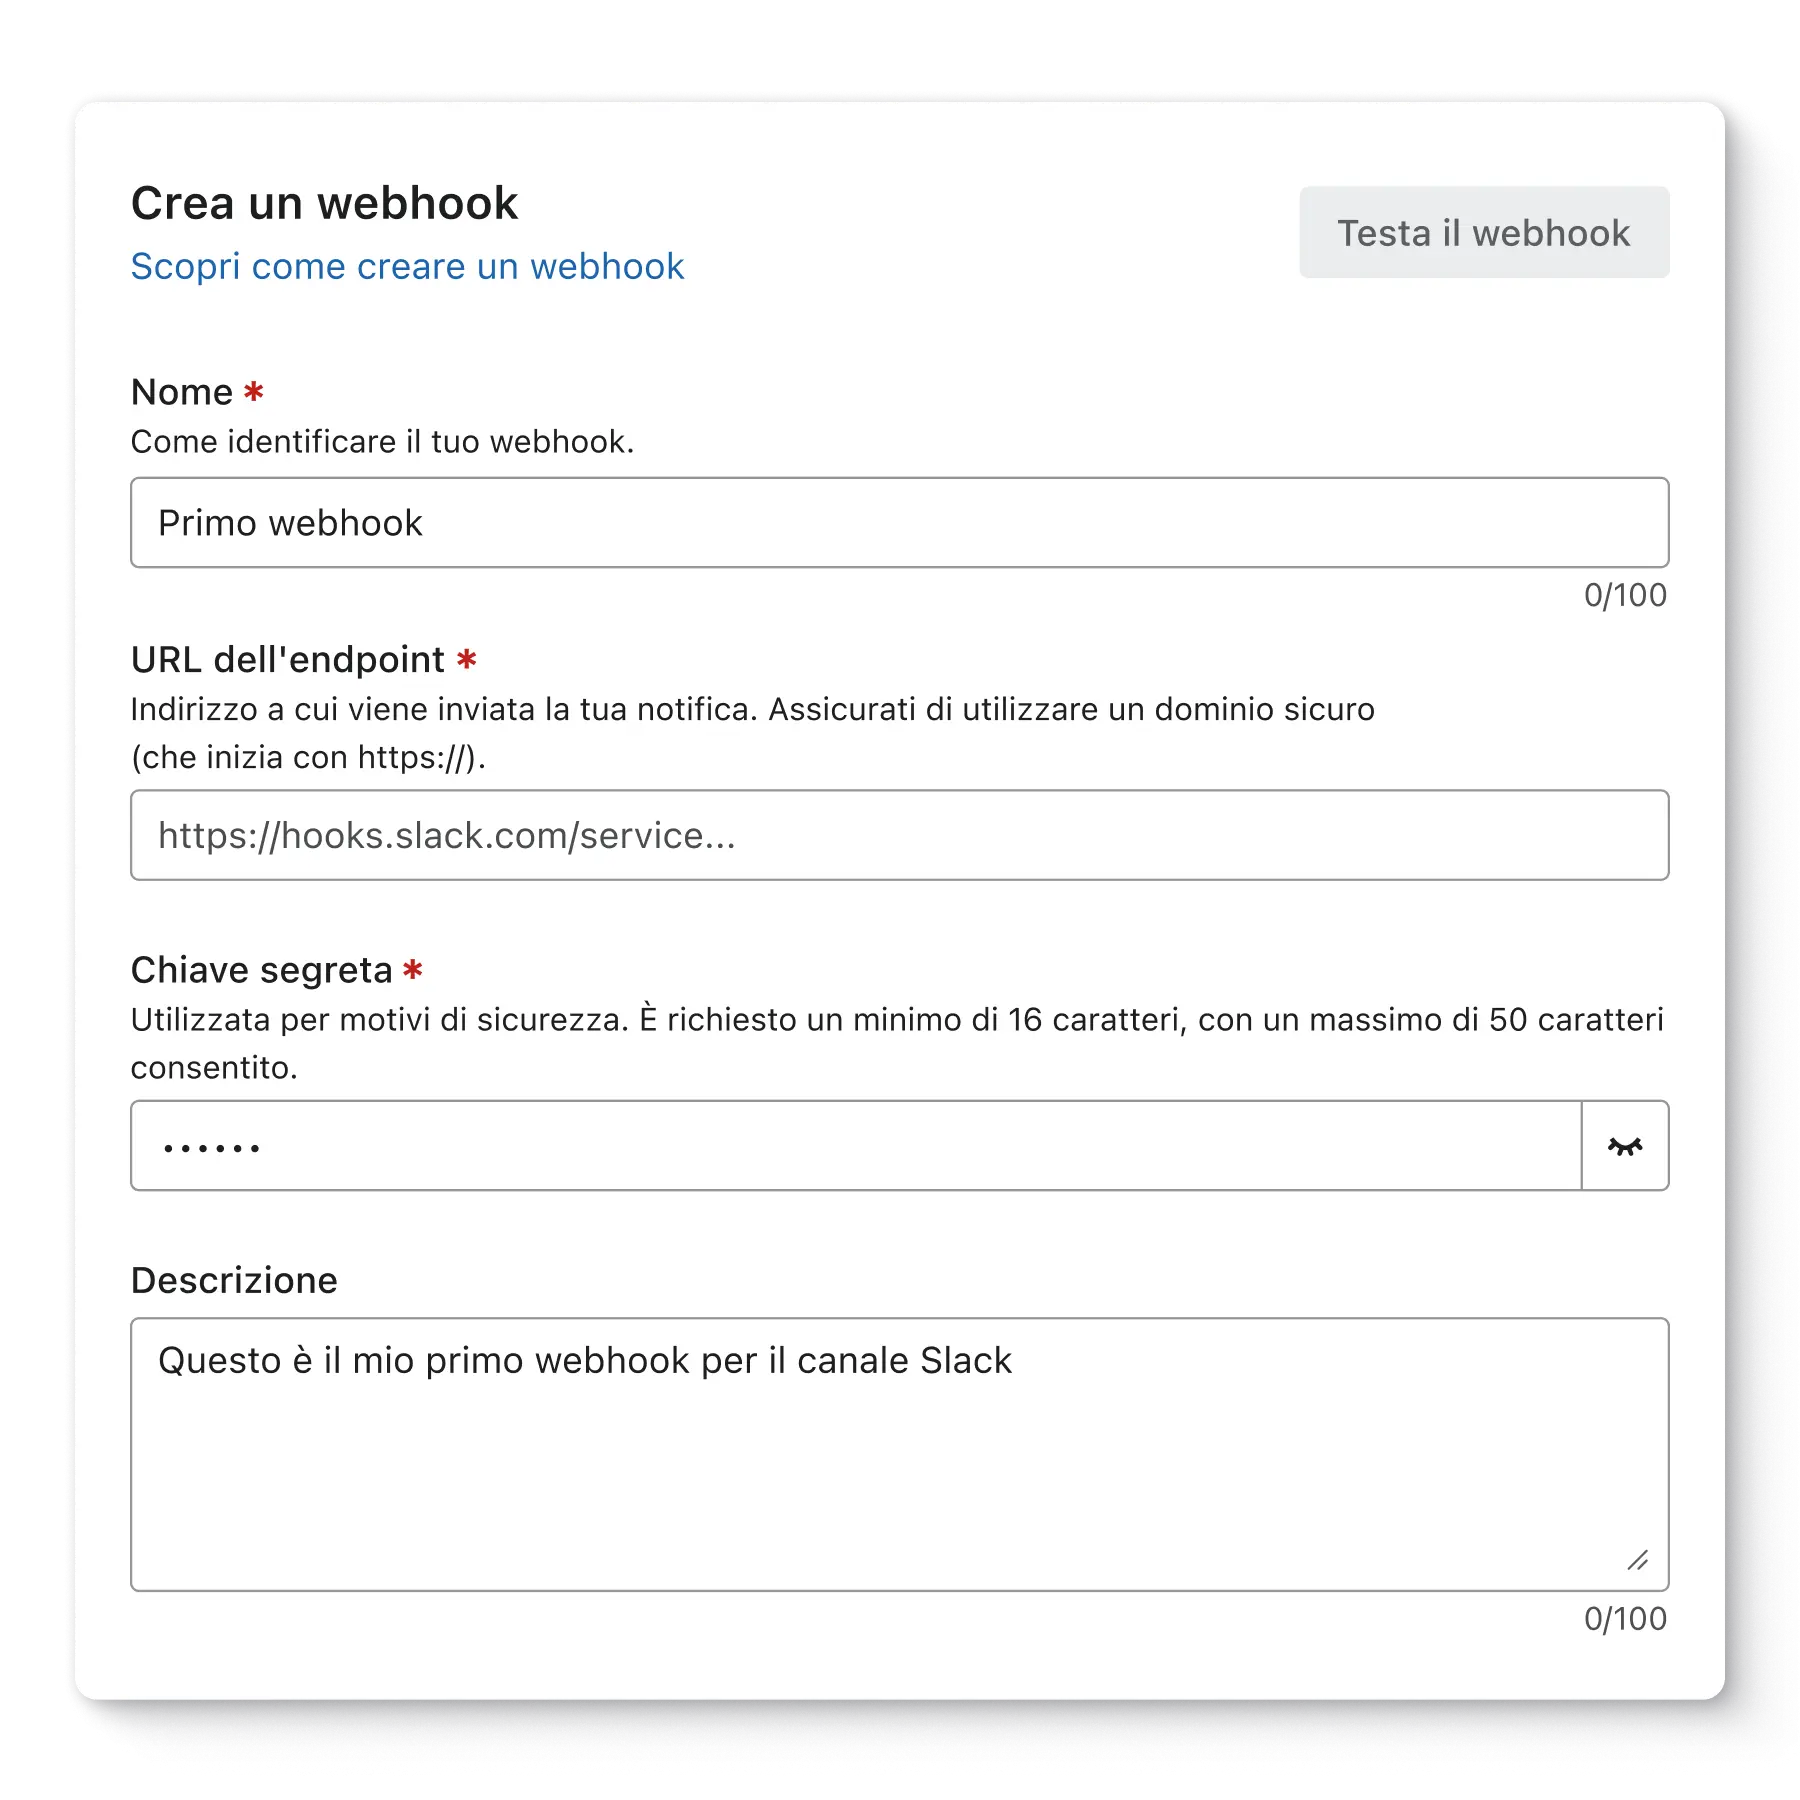1800x1800 pixels.
Task: Click the URL dell'endpoint input field
Action: pos(899,835)
